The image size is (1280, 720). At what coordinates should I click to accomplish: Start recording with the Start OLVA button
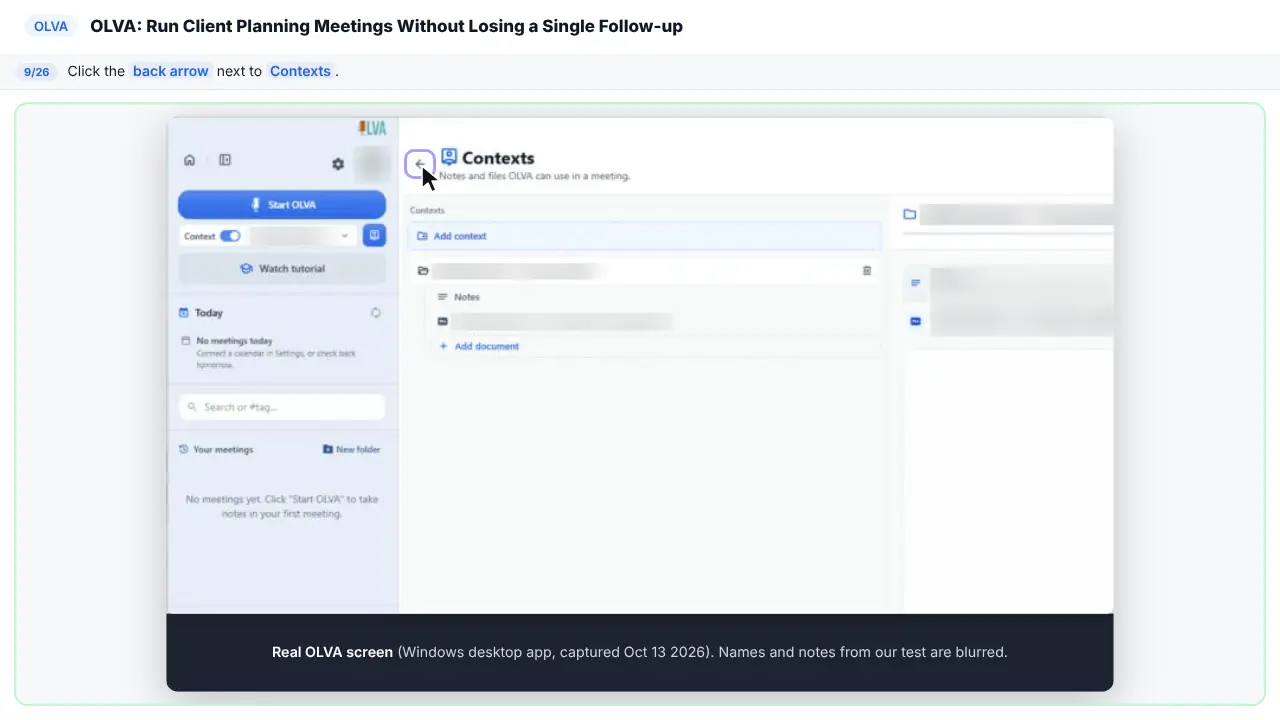282,204
